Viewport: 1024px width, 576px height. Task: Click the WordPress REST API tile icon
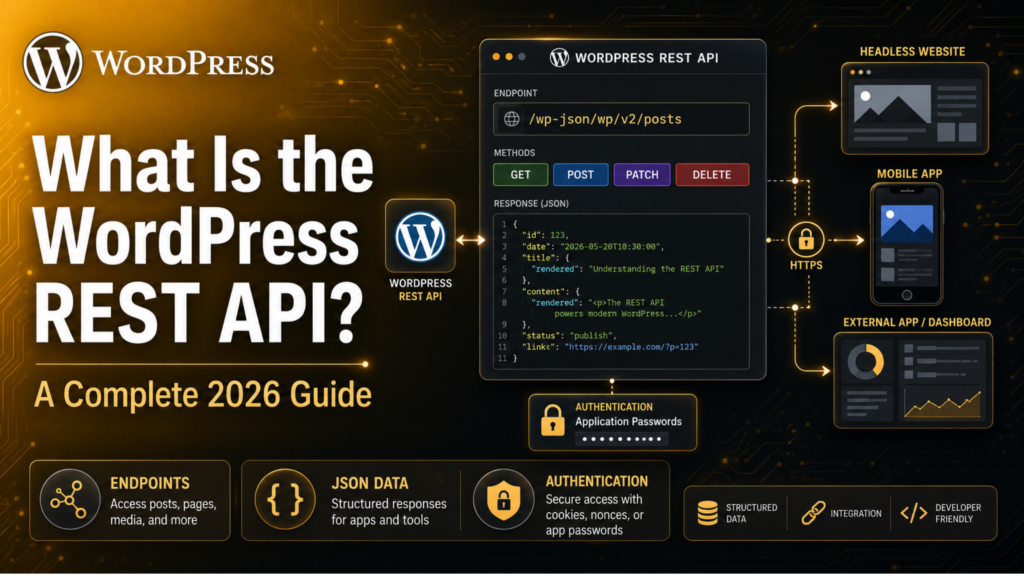point(420,236)
